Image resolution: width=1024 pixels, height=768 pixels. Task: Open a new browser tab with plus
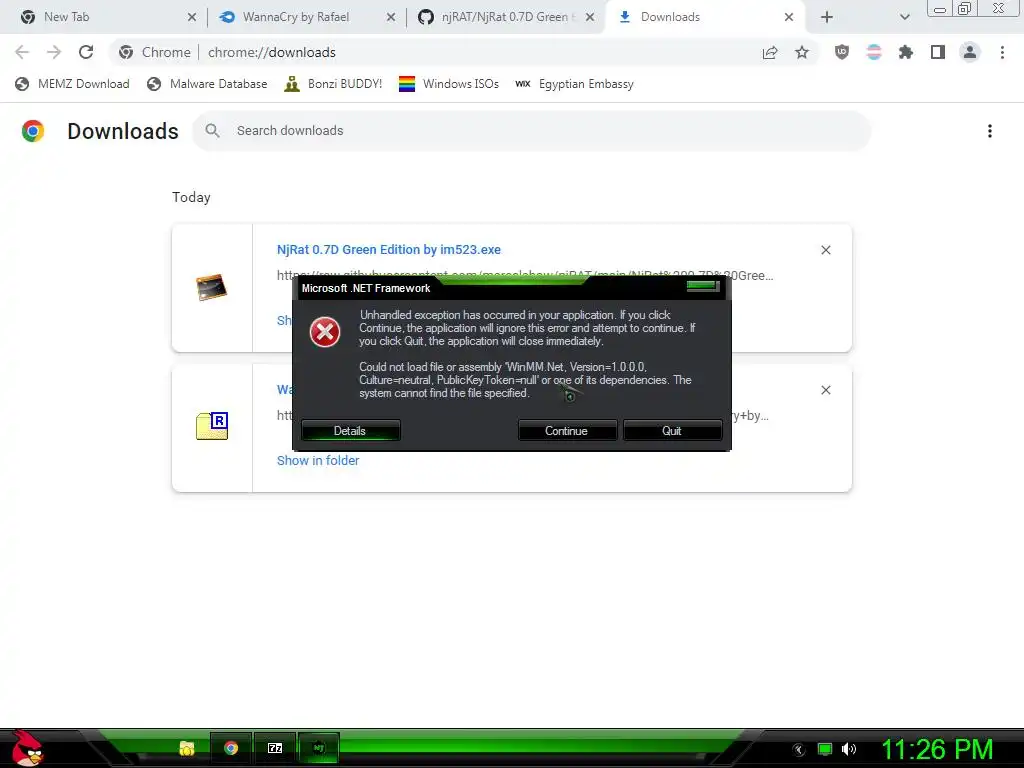click(x=827, y=18)
